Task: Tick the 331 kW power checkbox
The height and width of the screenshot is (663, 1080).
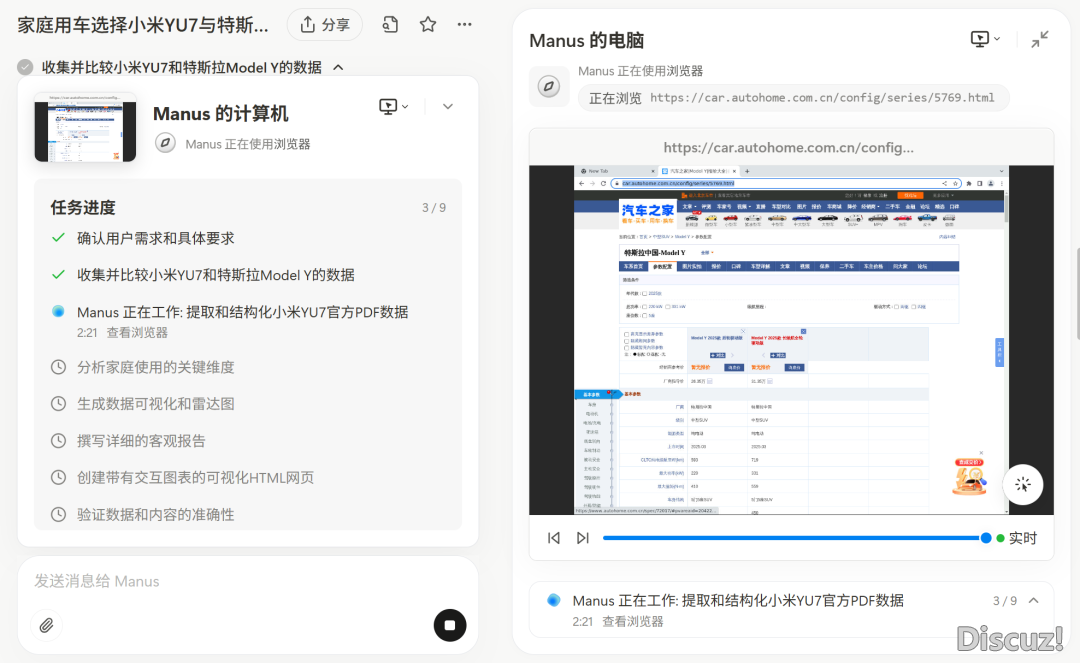Action: [x=667, y=307]
